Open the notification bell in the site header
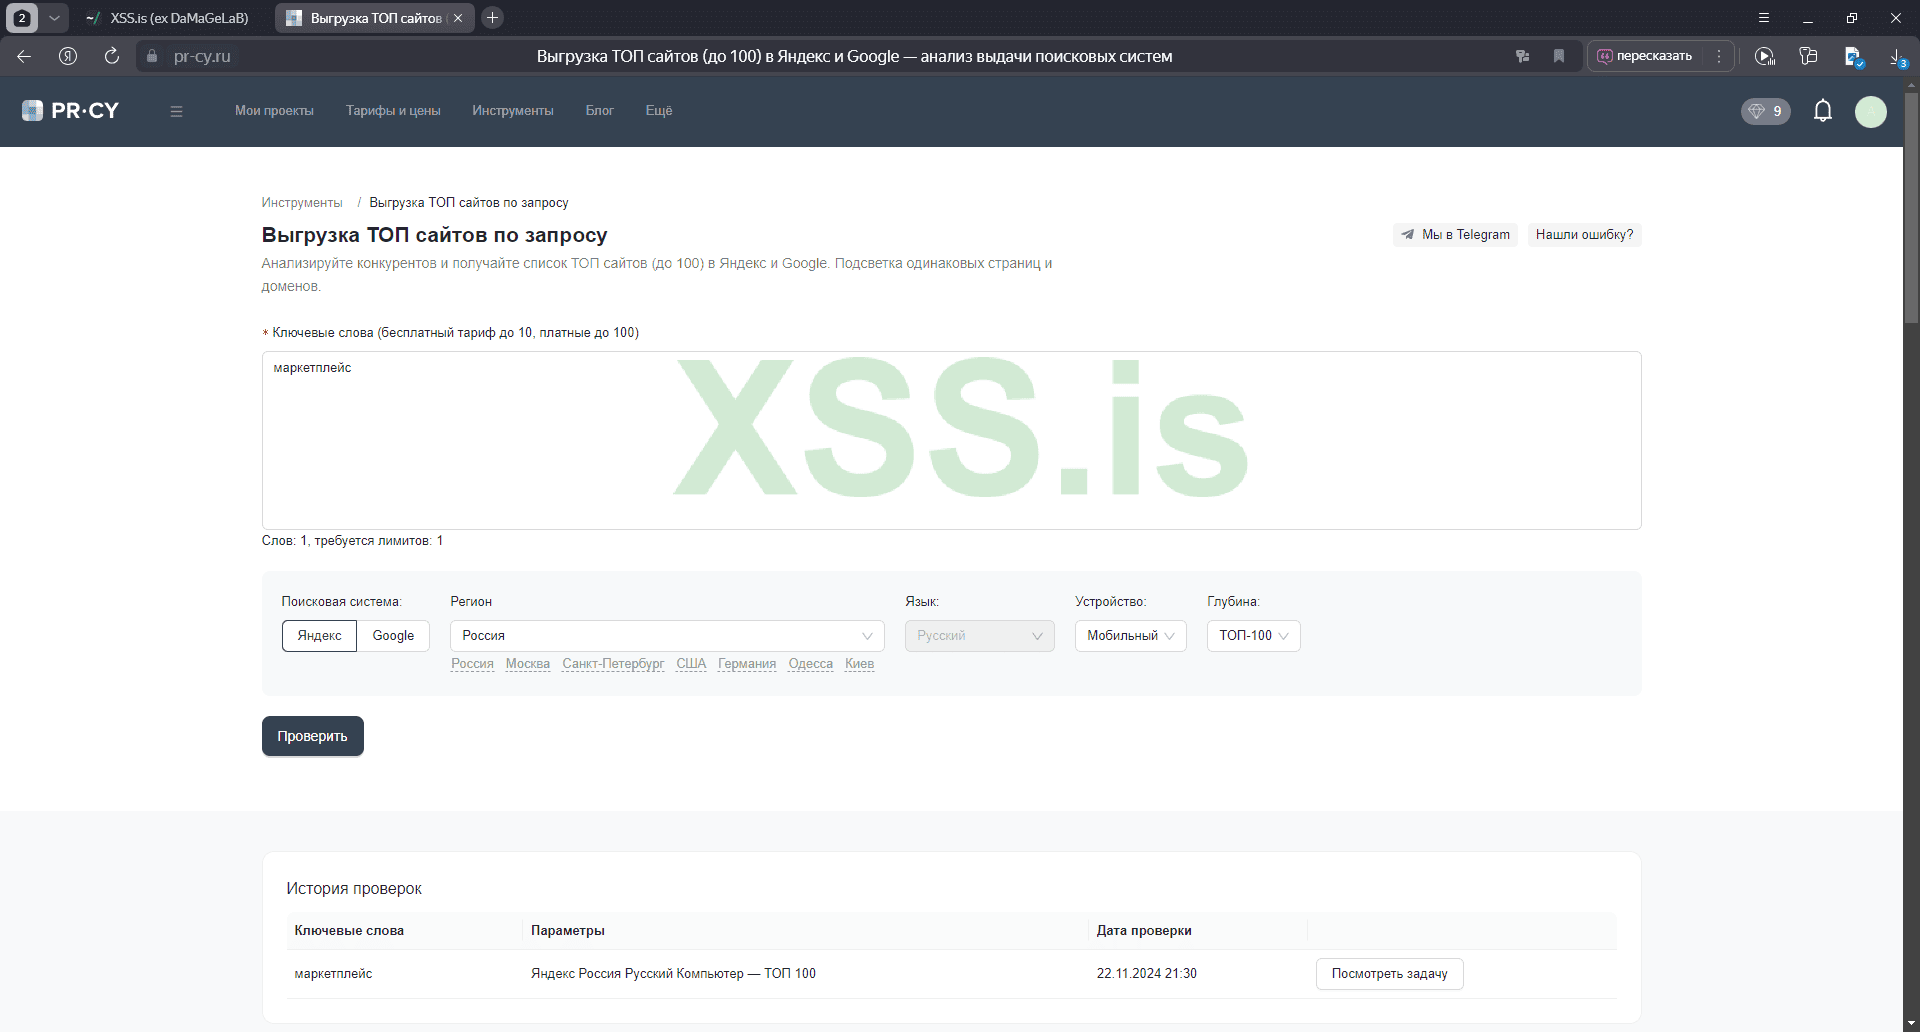 click(x=1823, y=111)
